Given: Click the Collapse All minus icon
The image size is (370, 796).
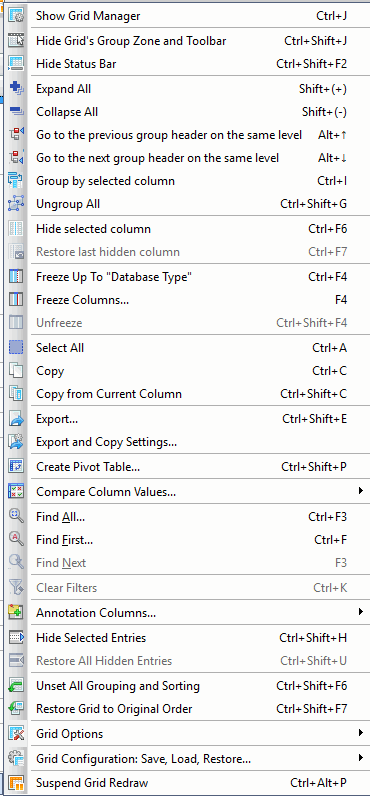Looking at the screenshot, I should pos(16,112).
